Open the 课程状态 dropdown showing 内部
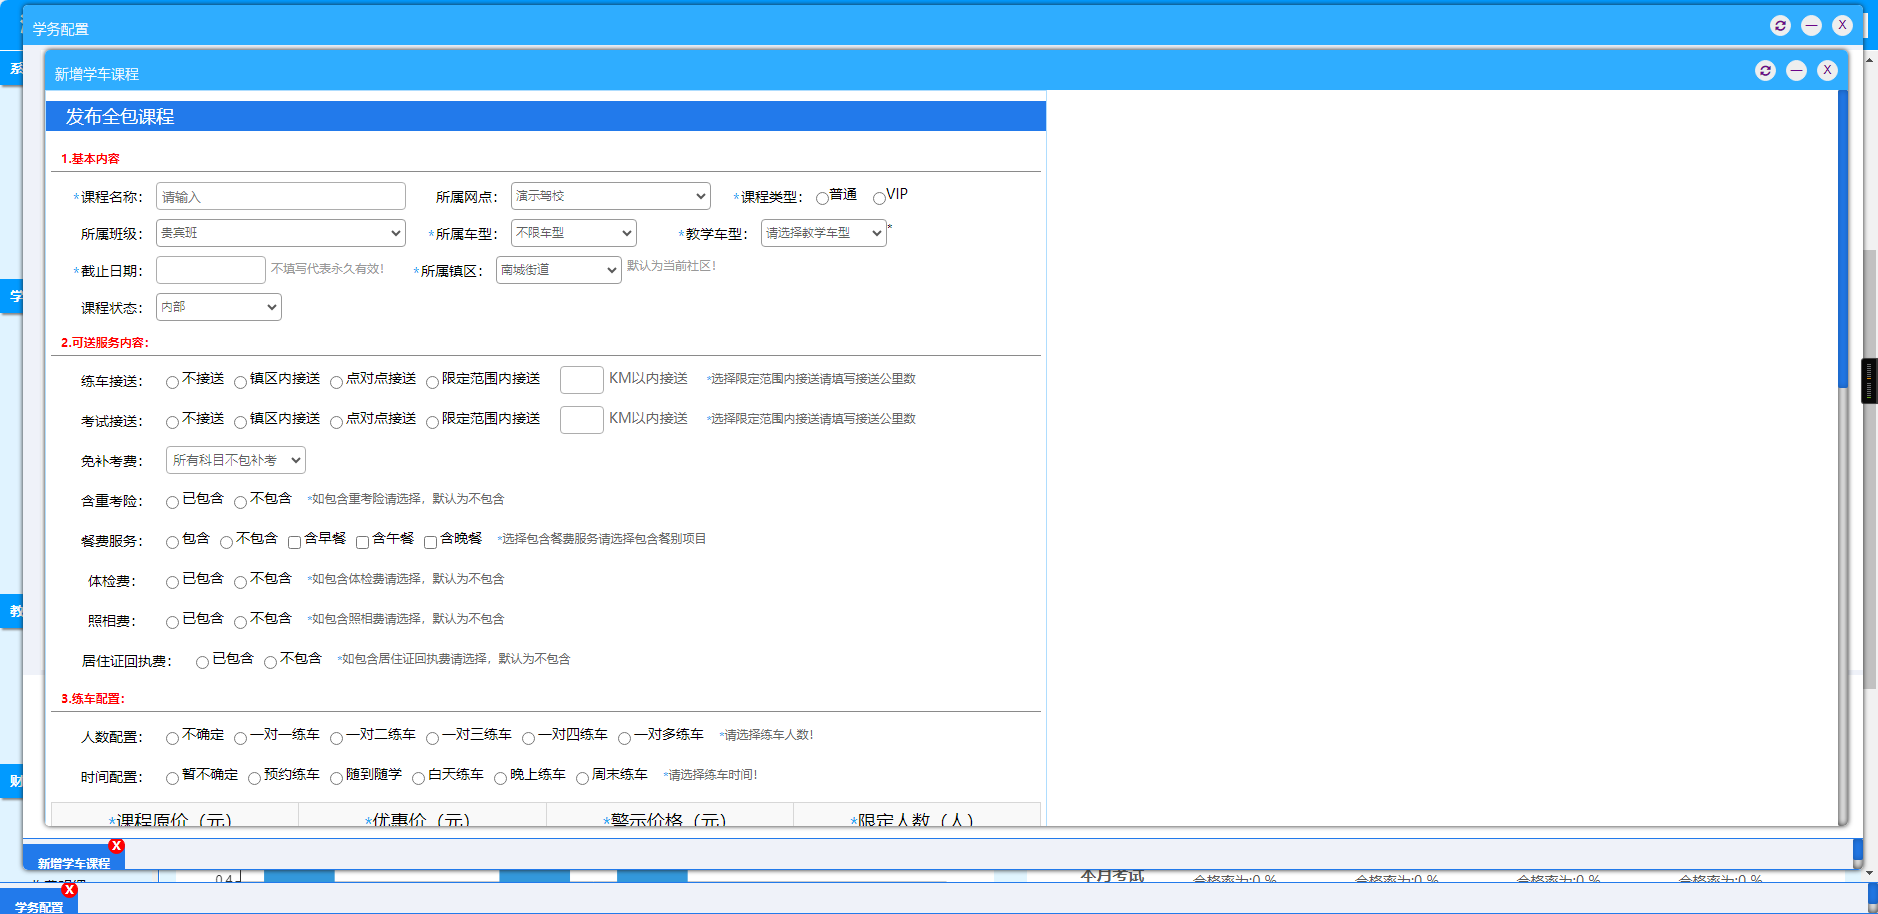This screenshot has width=1878, height=914. click(x=218, y=307)
